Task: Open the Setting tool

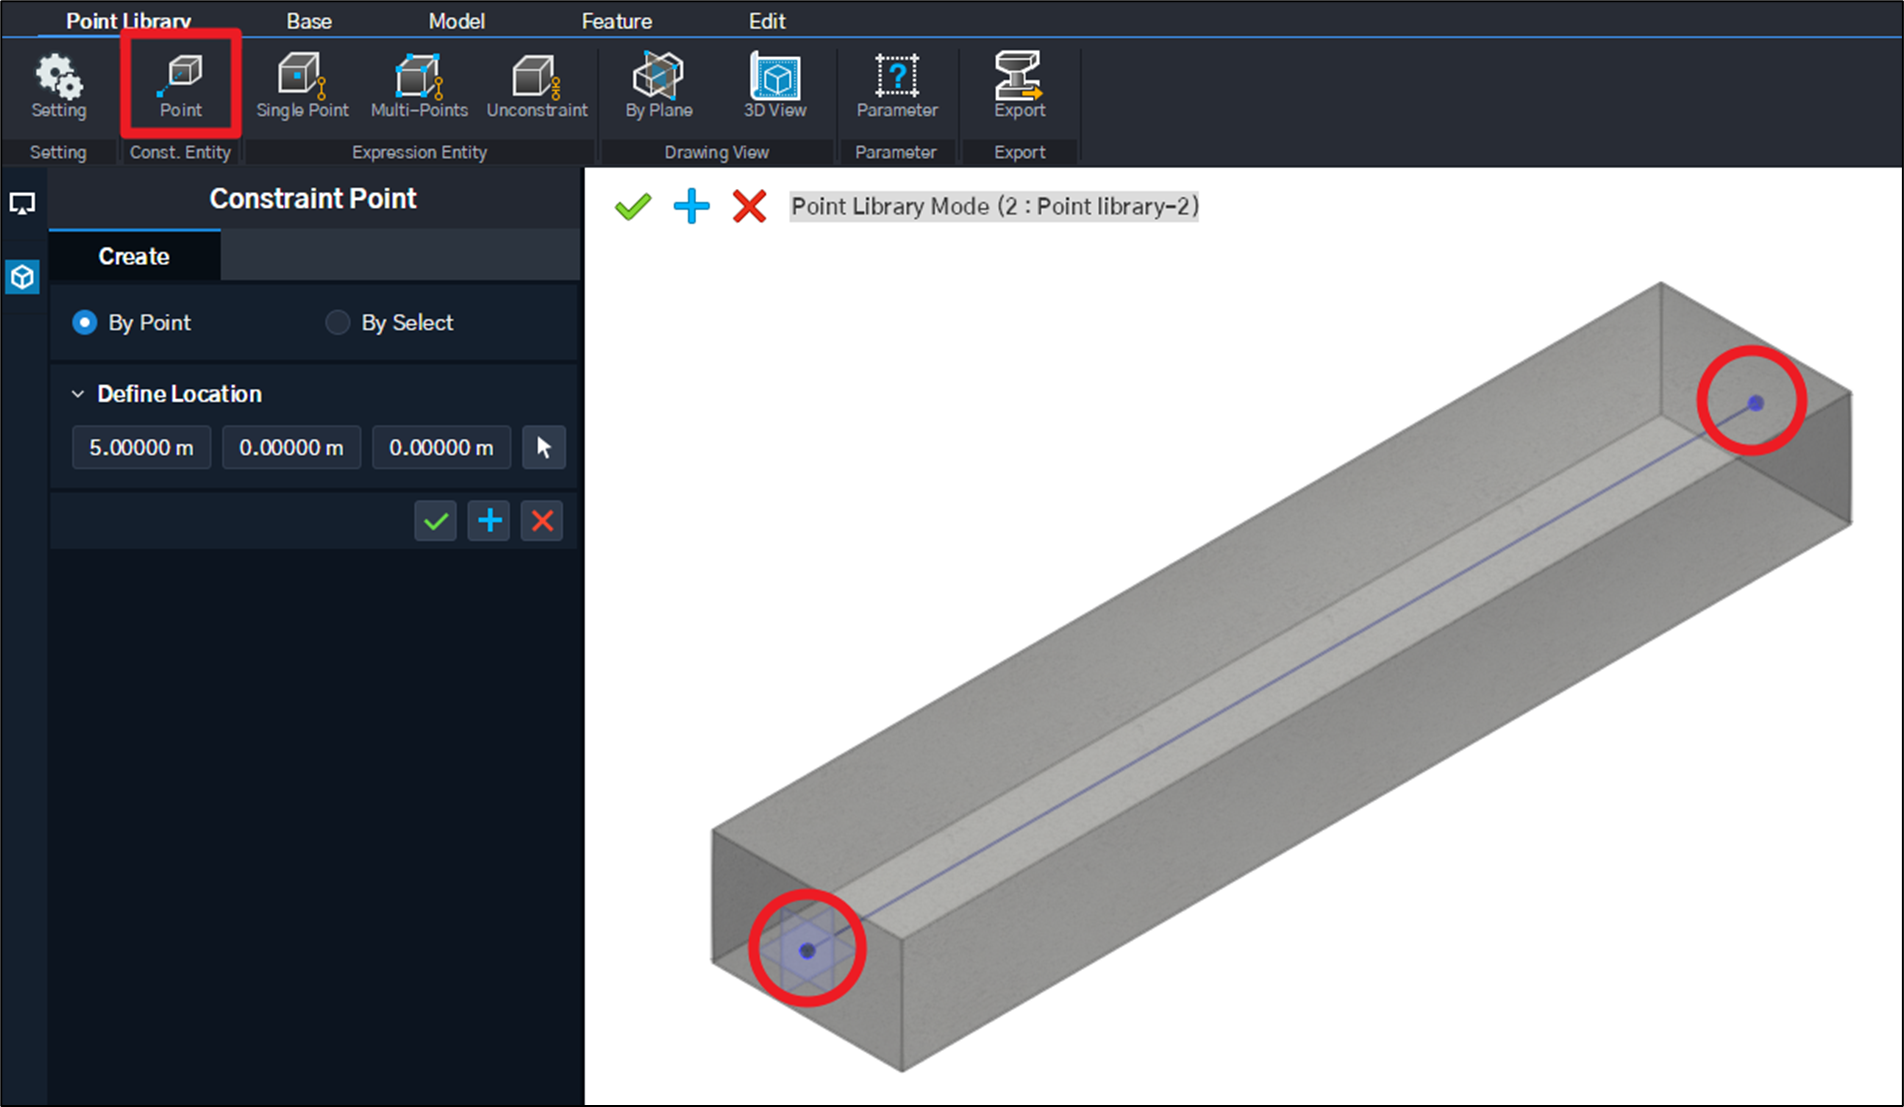Action: pyautogui.click(x=58, y=85)
